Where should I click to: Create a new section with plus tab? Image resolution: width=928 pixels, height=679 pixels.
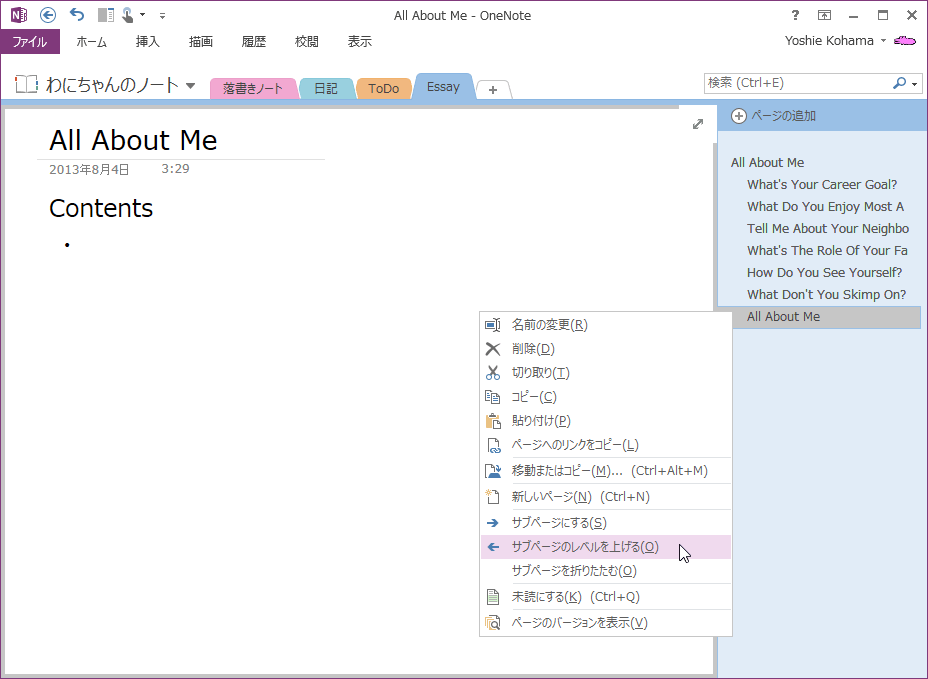493,89
